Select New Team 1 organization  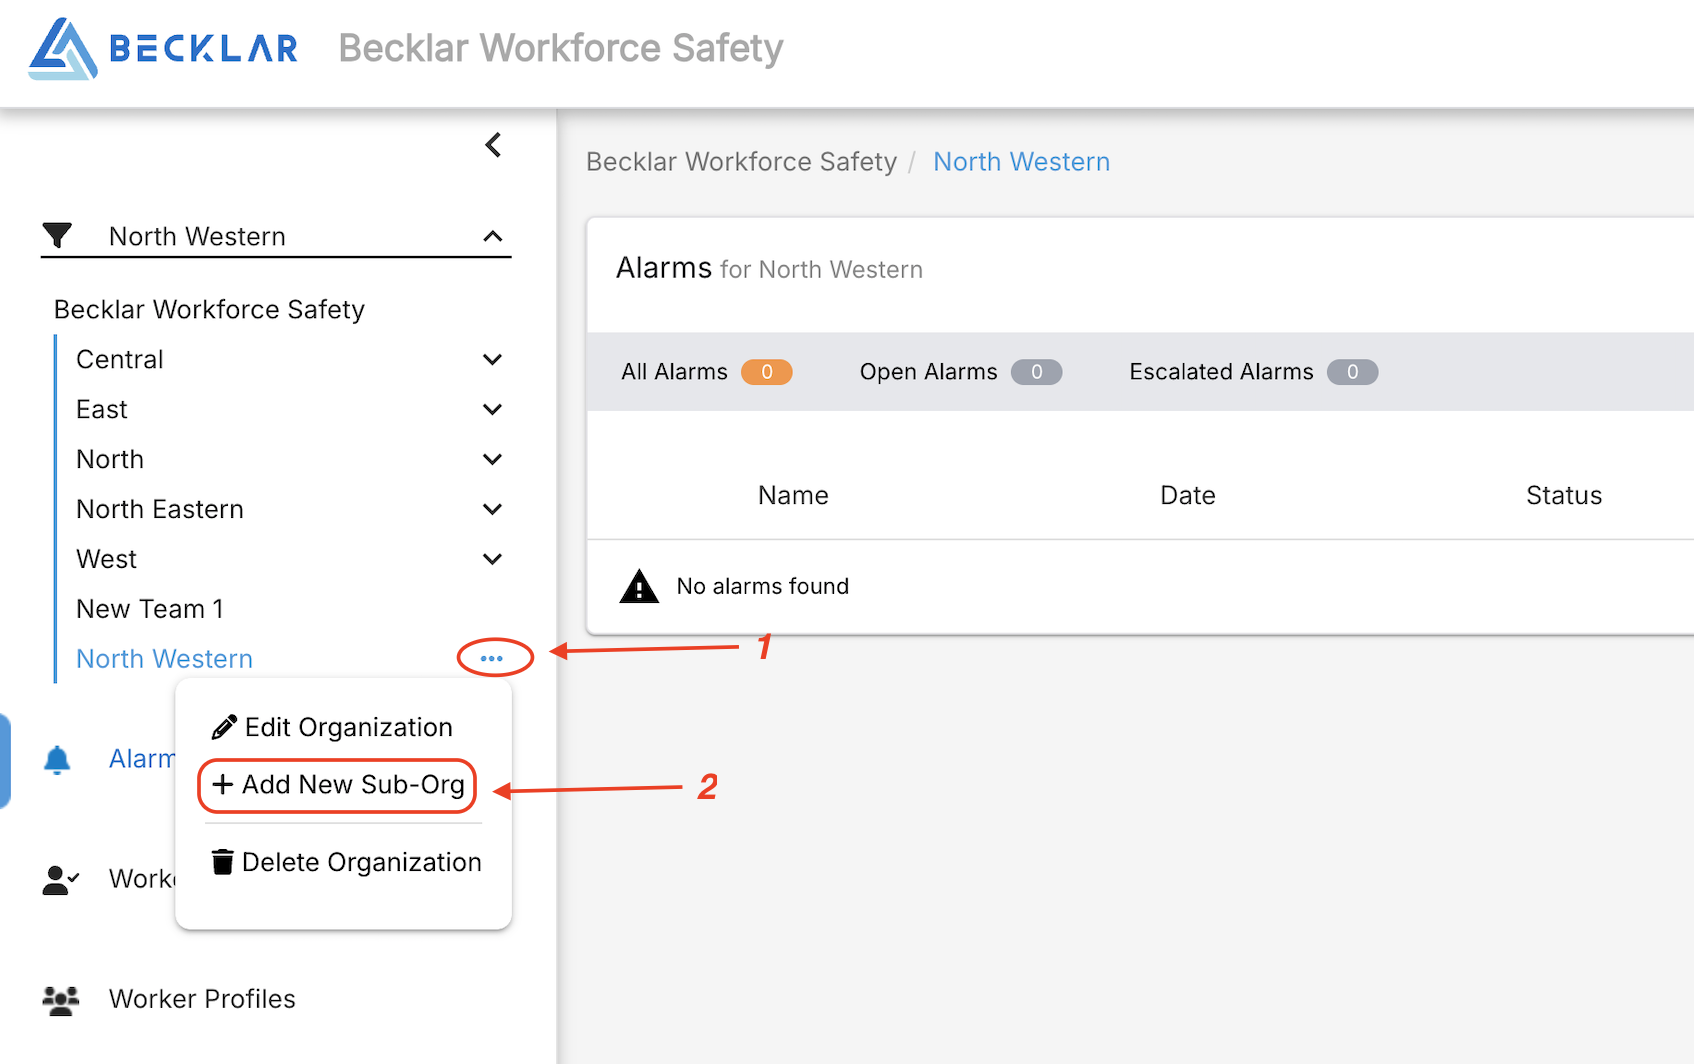coord(150,609)
